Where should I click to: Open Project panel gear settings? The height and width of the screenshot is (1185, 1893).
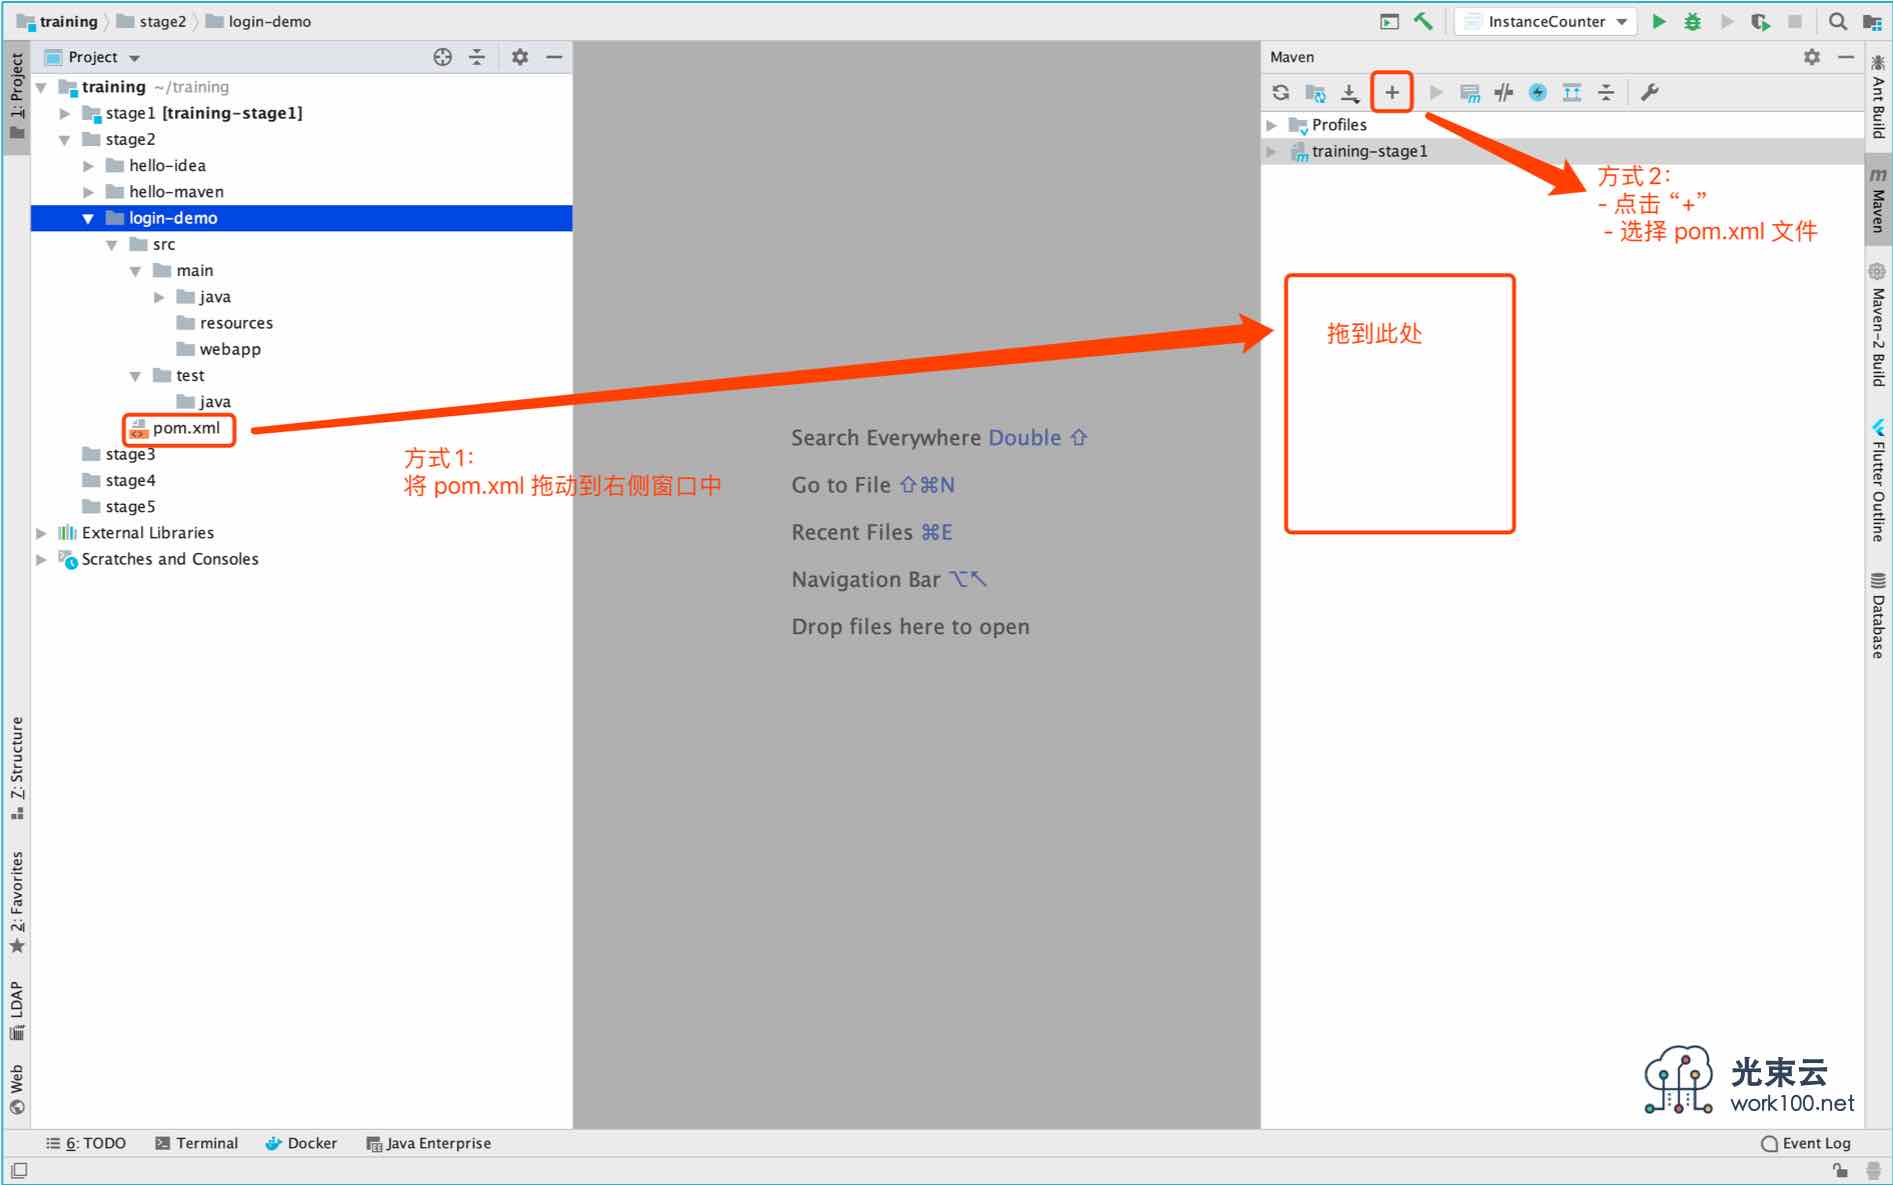520,57
